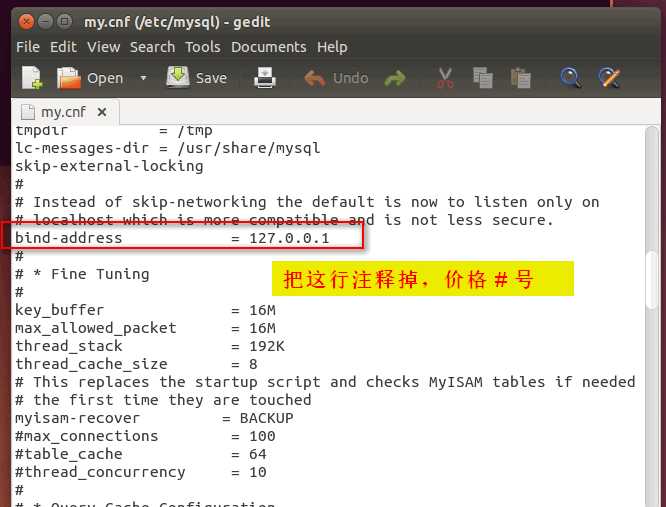The image size is (666, 507).
Task: Expand the Open recent files dropdown arrow
Action: click(143, 78)
